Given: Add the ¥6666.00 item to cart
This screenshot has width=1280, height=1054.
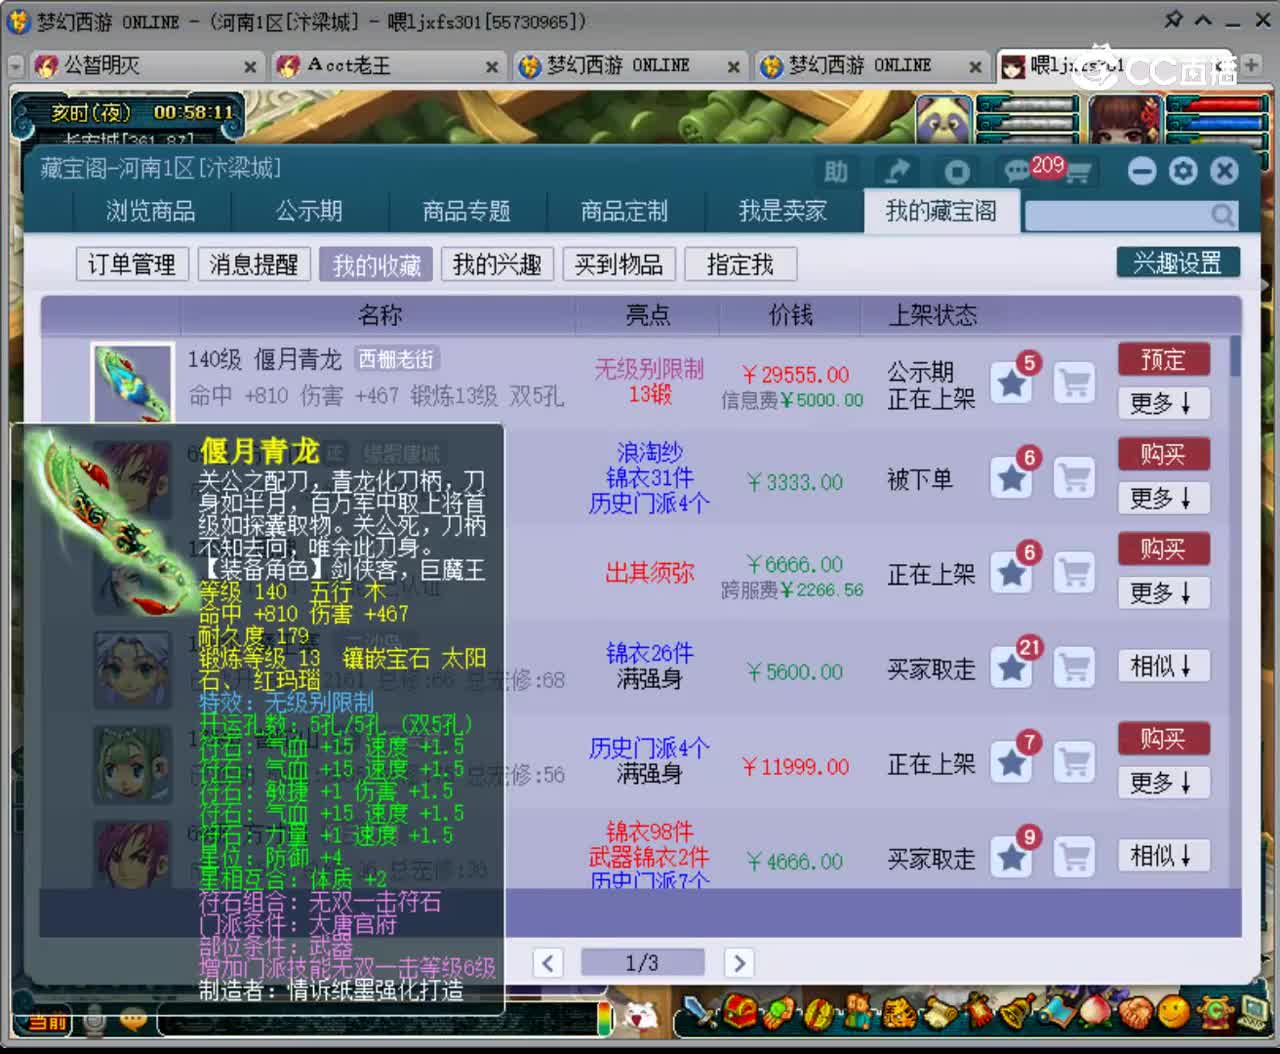Looking at the screenshot, I should pyautogui.click(x=1075, y=574).
